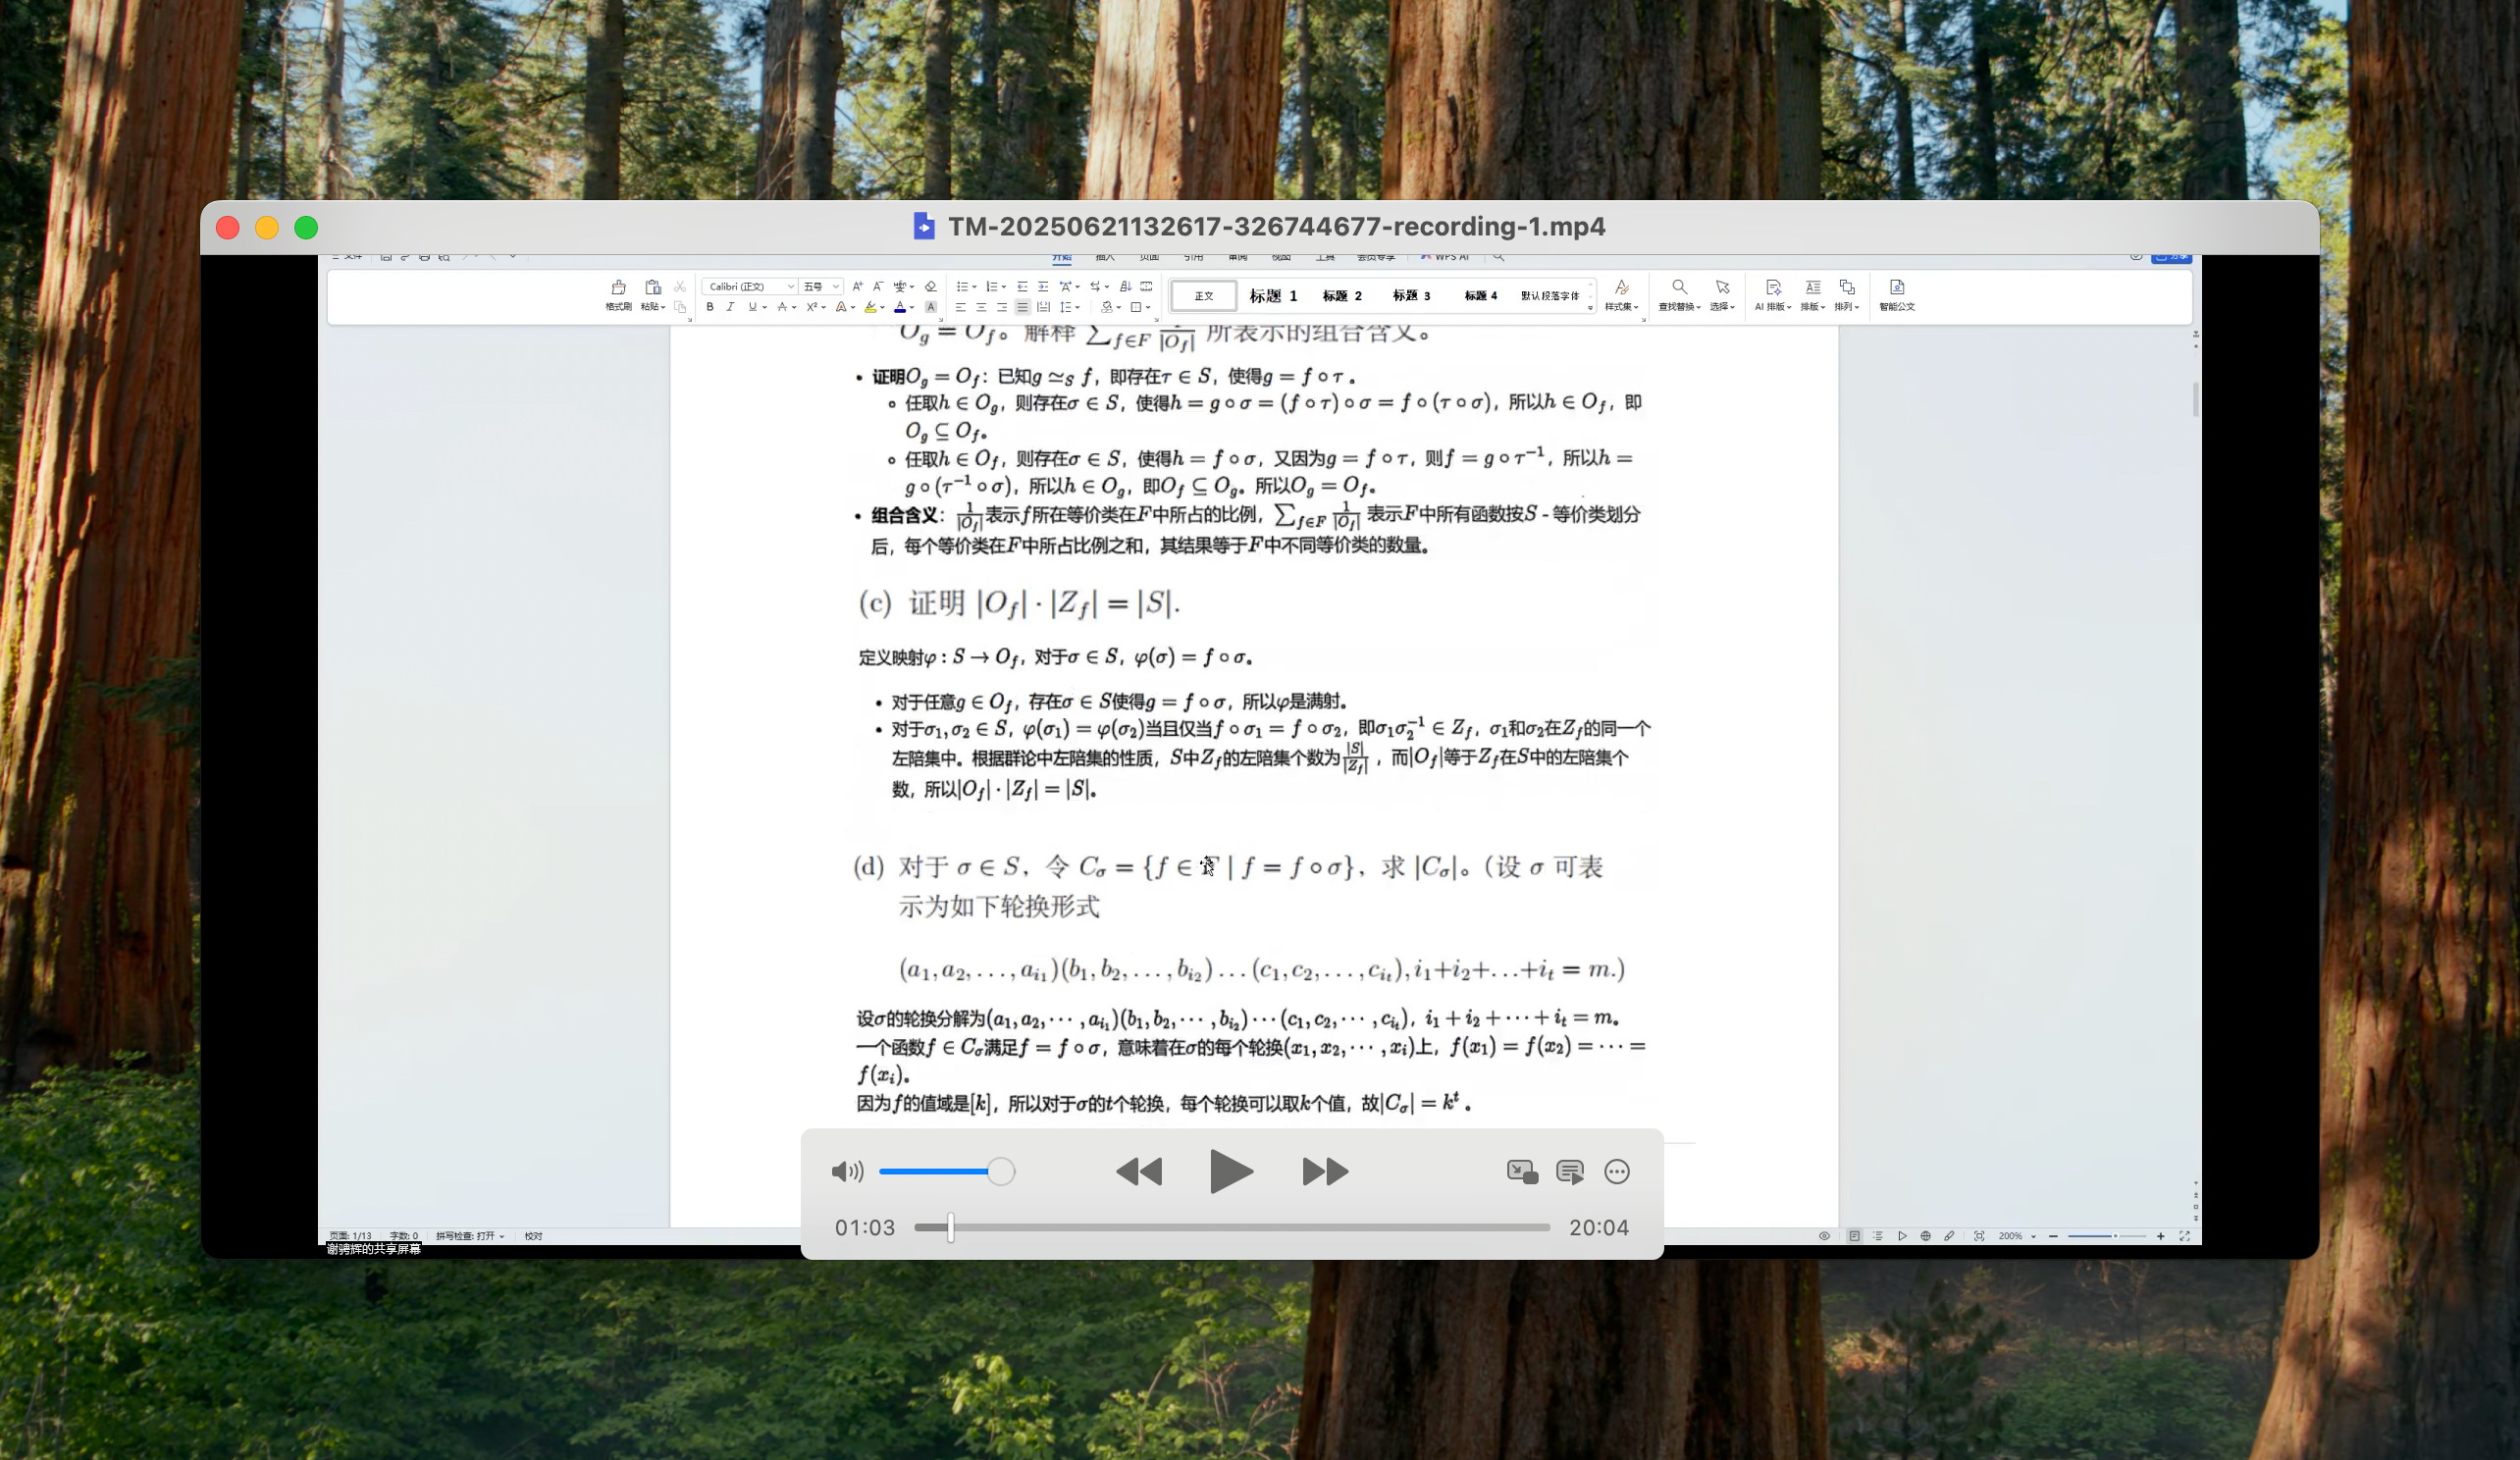Expand the Calibri font name dropdown
The width and height of the screenshot is (2520, 1460).
point(790,286)
